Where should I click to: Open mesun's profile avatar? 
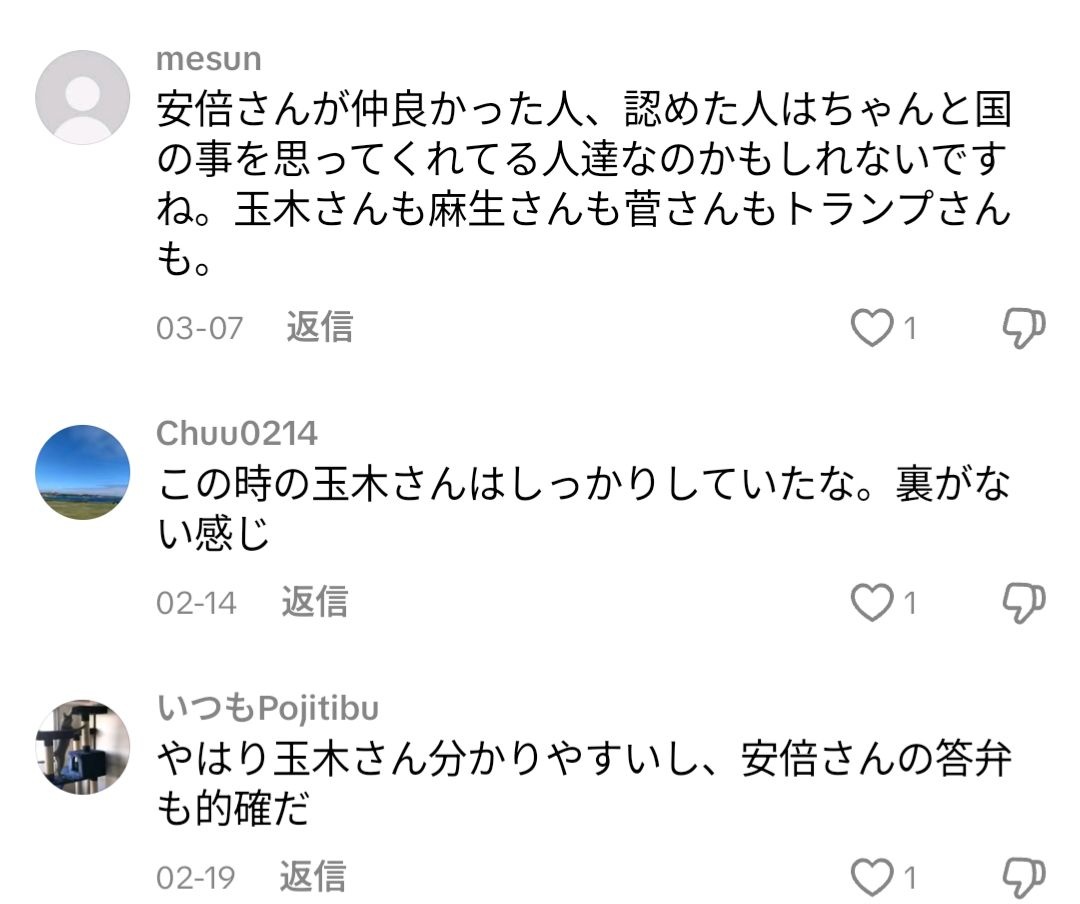[x=83, y=97]
